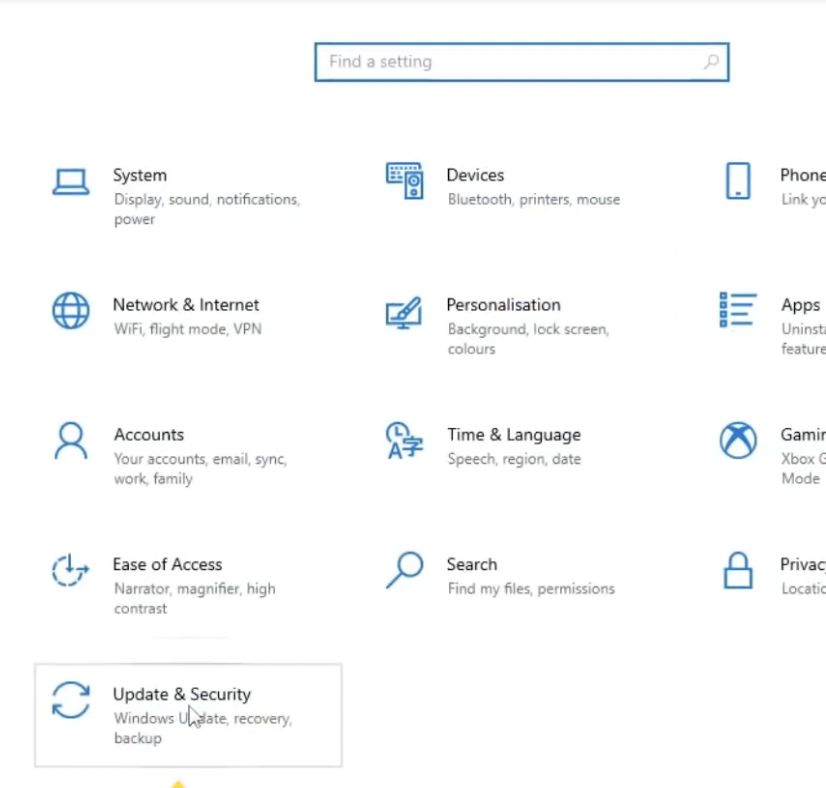Open System via the laptop icon

(71, 181)
